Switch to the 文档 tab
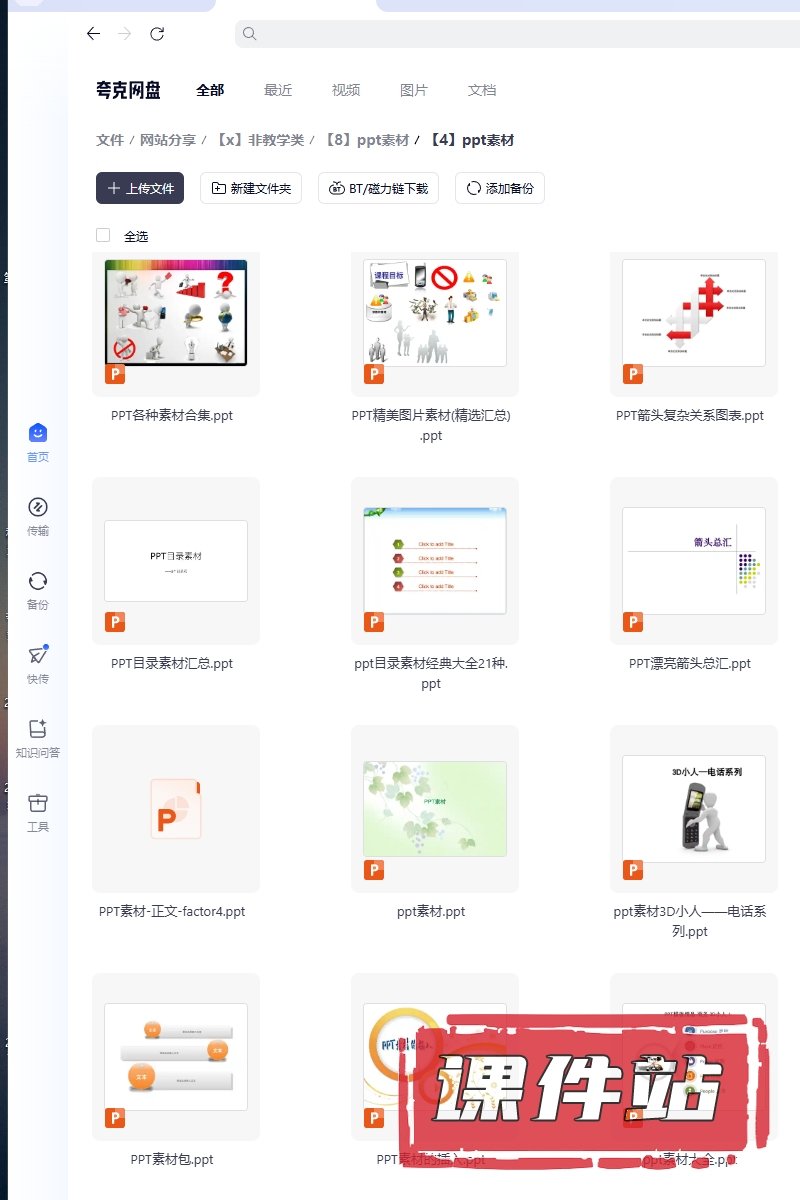The height and width of the screenshot is (1200, 800). click(x=482, y=90)
